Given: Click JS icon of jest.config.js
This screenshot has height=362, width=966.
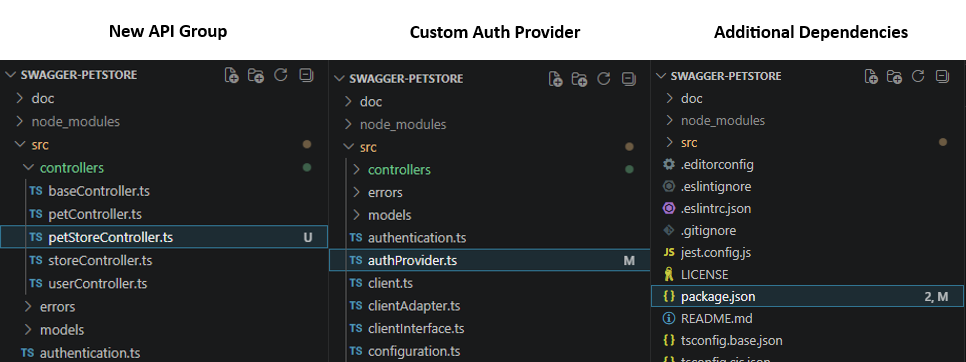Looking at the screenshot, I should 668,252.
